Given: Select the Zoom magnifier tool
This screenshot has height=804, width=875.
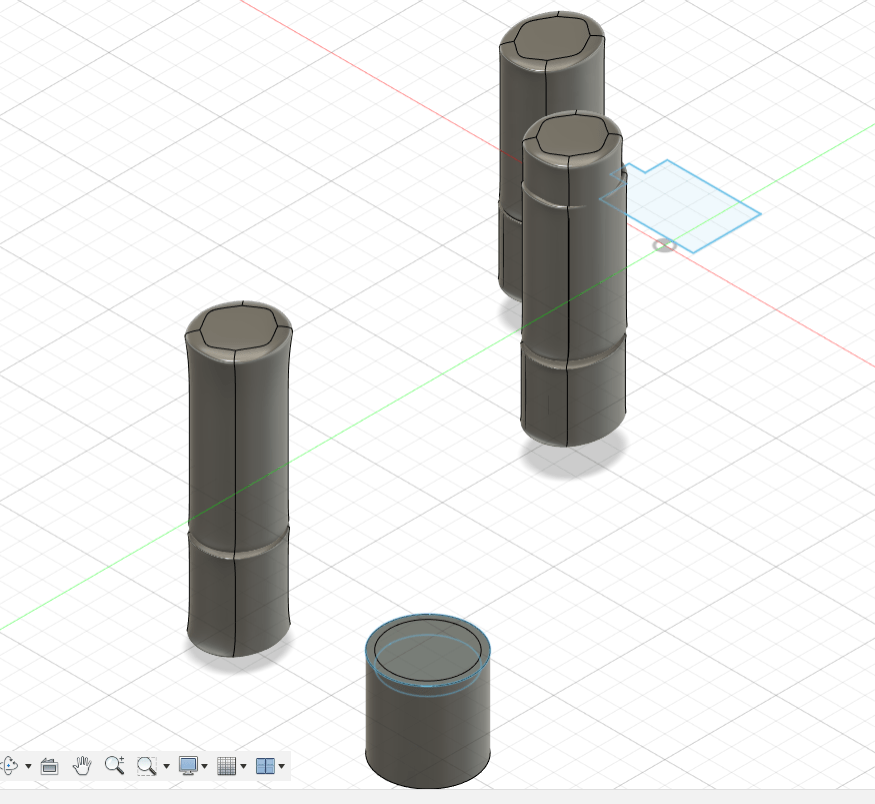Looking at the screenshot, I should 114,766.
